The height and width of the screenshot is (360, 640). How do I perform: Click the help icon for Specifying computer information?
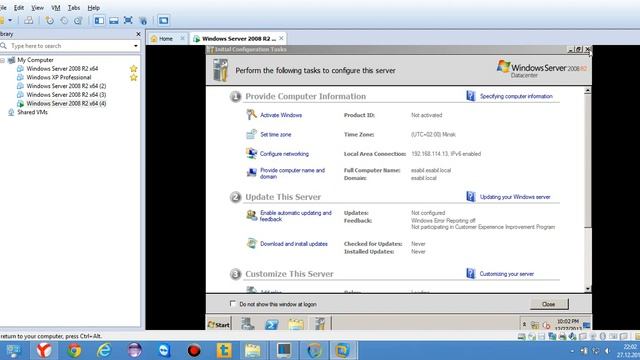tap(471, 96)
